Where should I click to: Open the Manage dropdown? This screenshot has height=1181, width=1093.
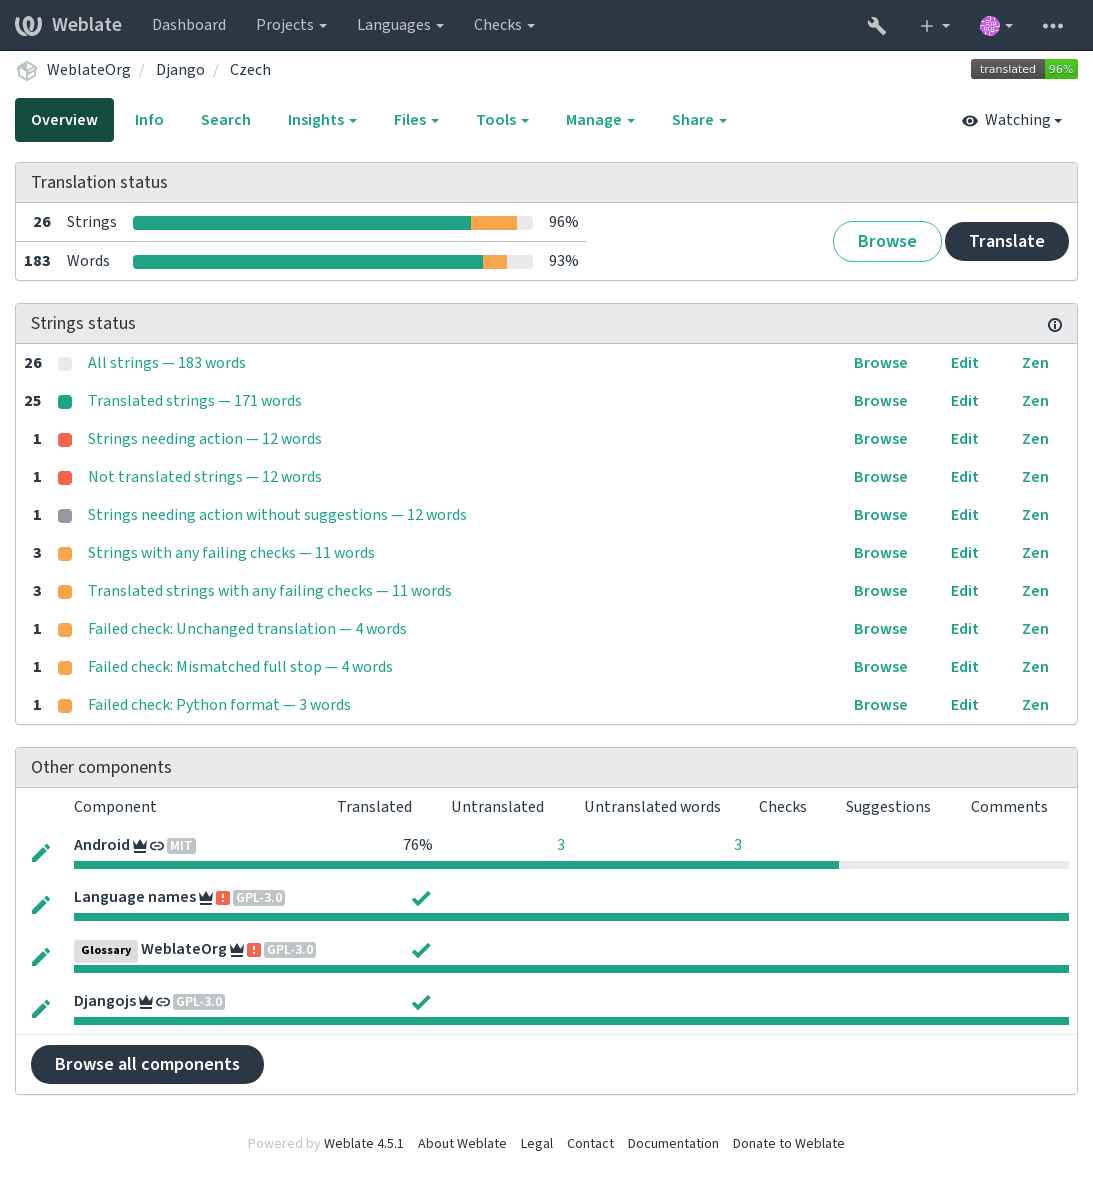[x=600, y=121]
